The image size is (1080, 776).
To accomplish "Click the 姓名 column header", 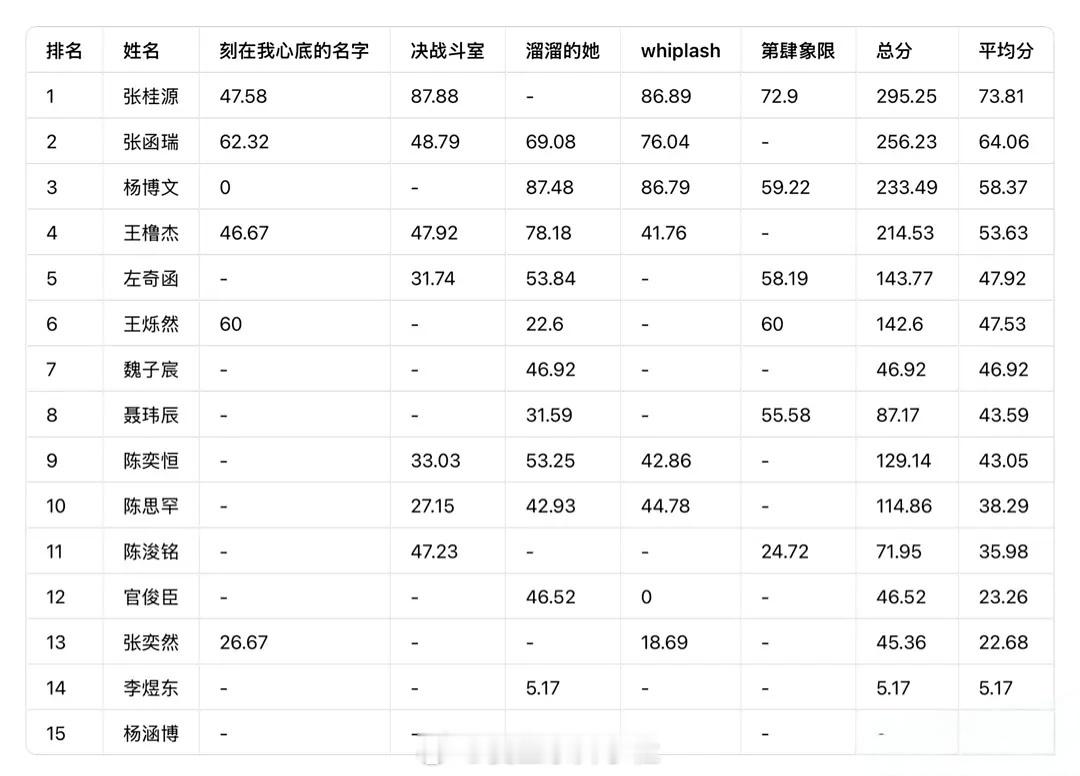I will point(141,51).
